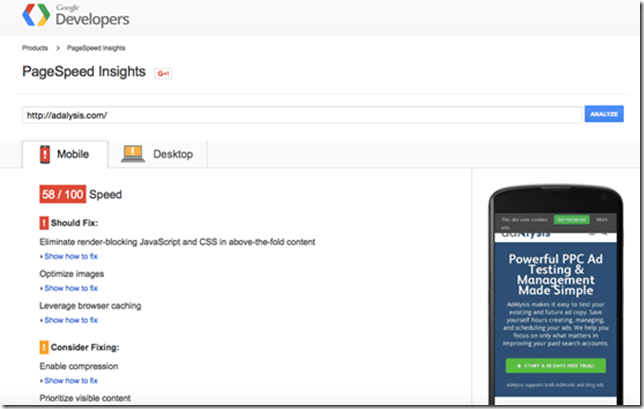Viewport: 644px width, 409px height.
Task: Expand fix details for render-blocking JavaScript
Action: tap(69, 256)
